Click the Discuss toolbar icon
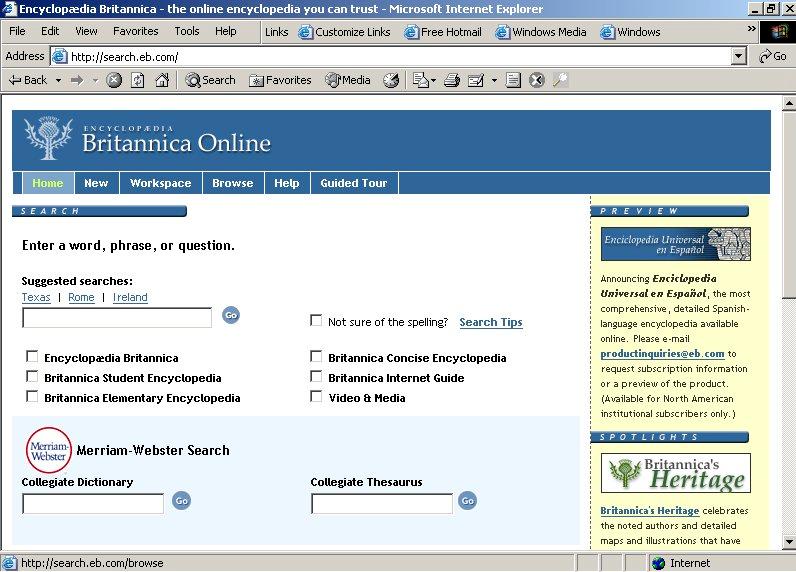 [x=513, y=80]
